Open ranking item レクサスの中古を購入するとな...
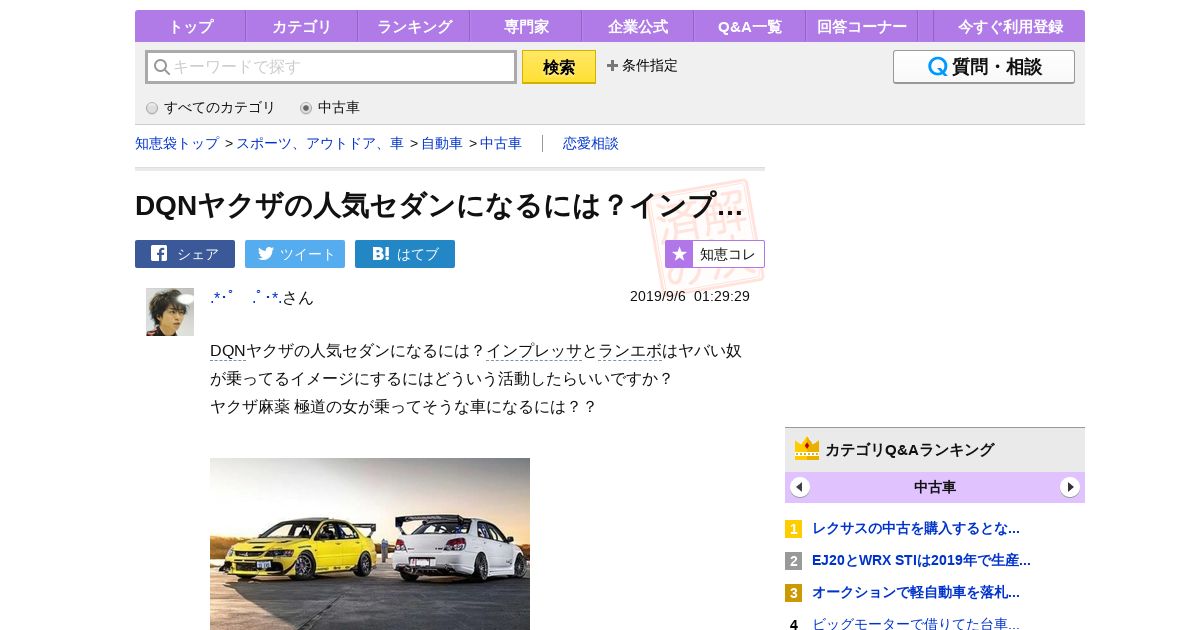This screenshot has width=1200, height=630. (x=916, y=529)
